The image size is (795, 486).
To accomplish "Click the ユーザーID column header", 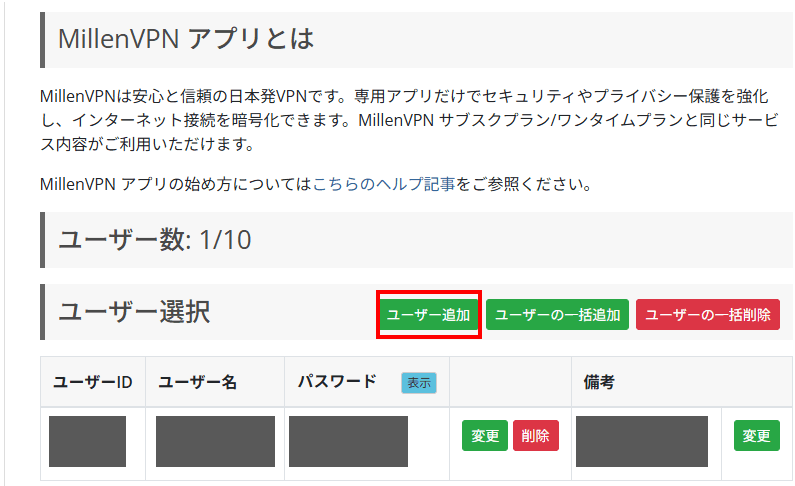I will coord(93,382).
